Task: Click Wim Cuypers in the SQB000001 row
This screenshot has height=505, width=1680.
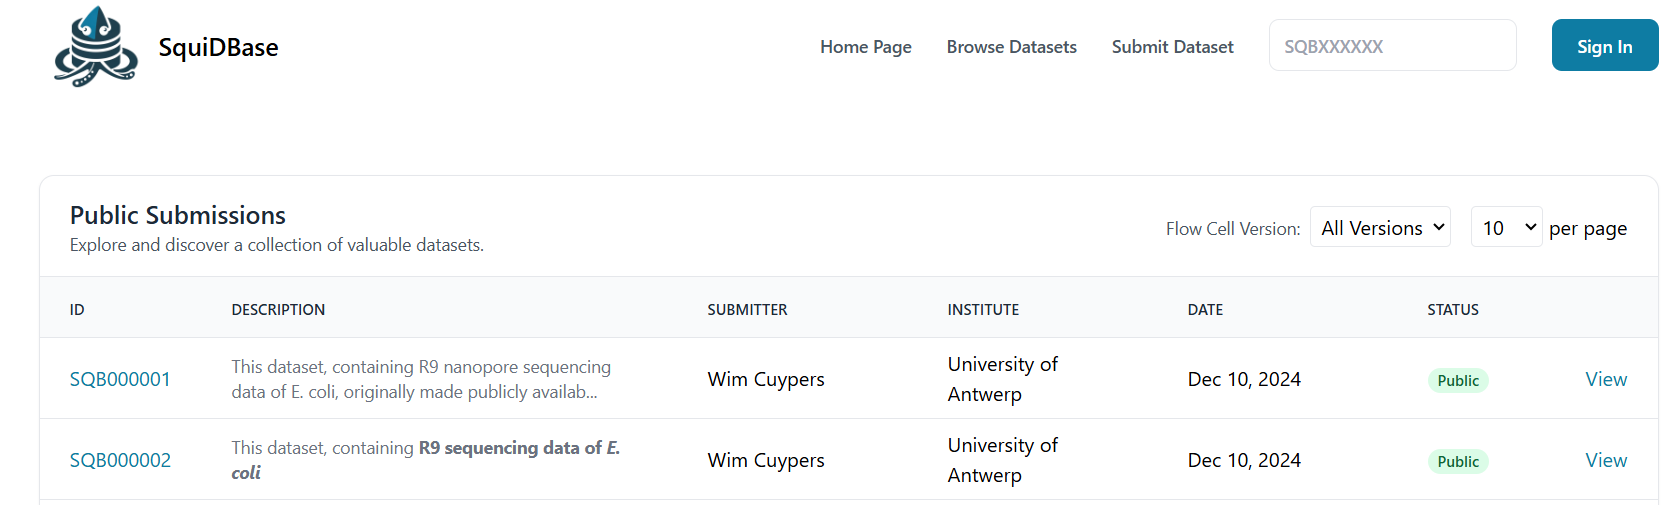Action: (x=766, y=379)
